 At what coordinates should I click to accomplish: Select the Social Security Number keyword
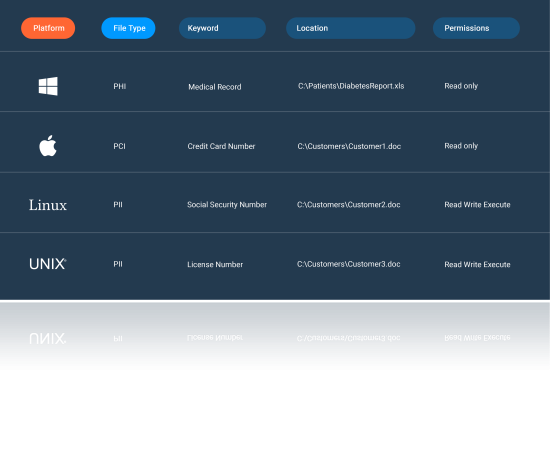pos(227,204)
